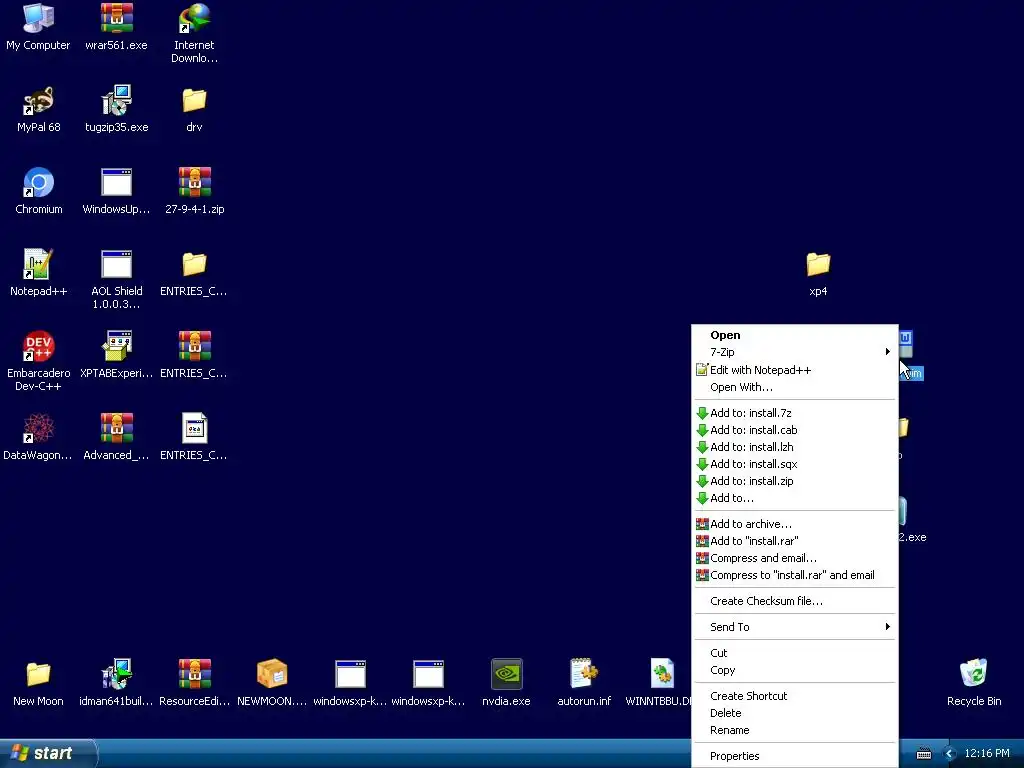The image size is (1024, 768).
Task: Choose Add to: install.cab
Action: click(795, 430)
